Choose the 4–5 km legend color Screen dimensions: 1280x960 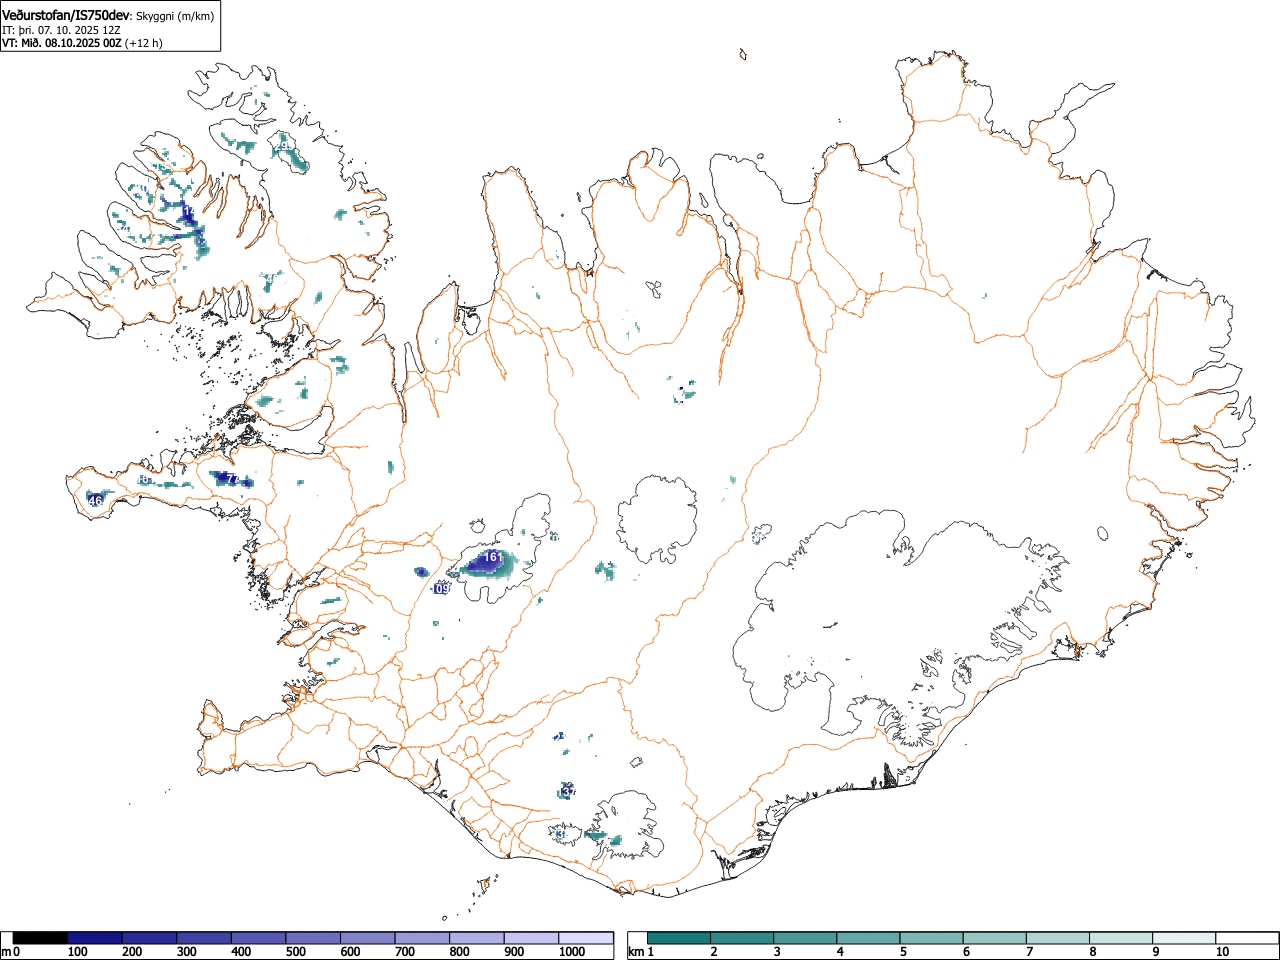click(x=868, y=938)
